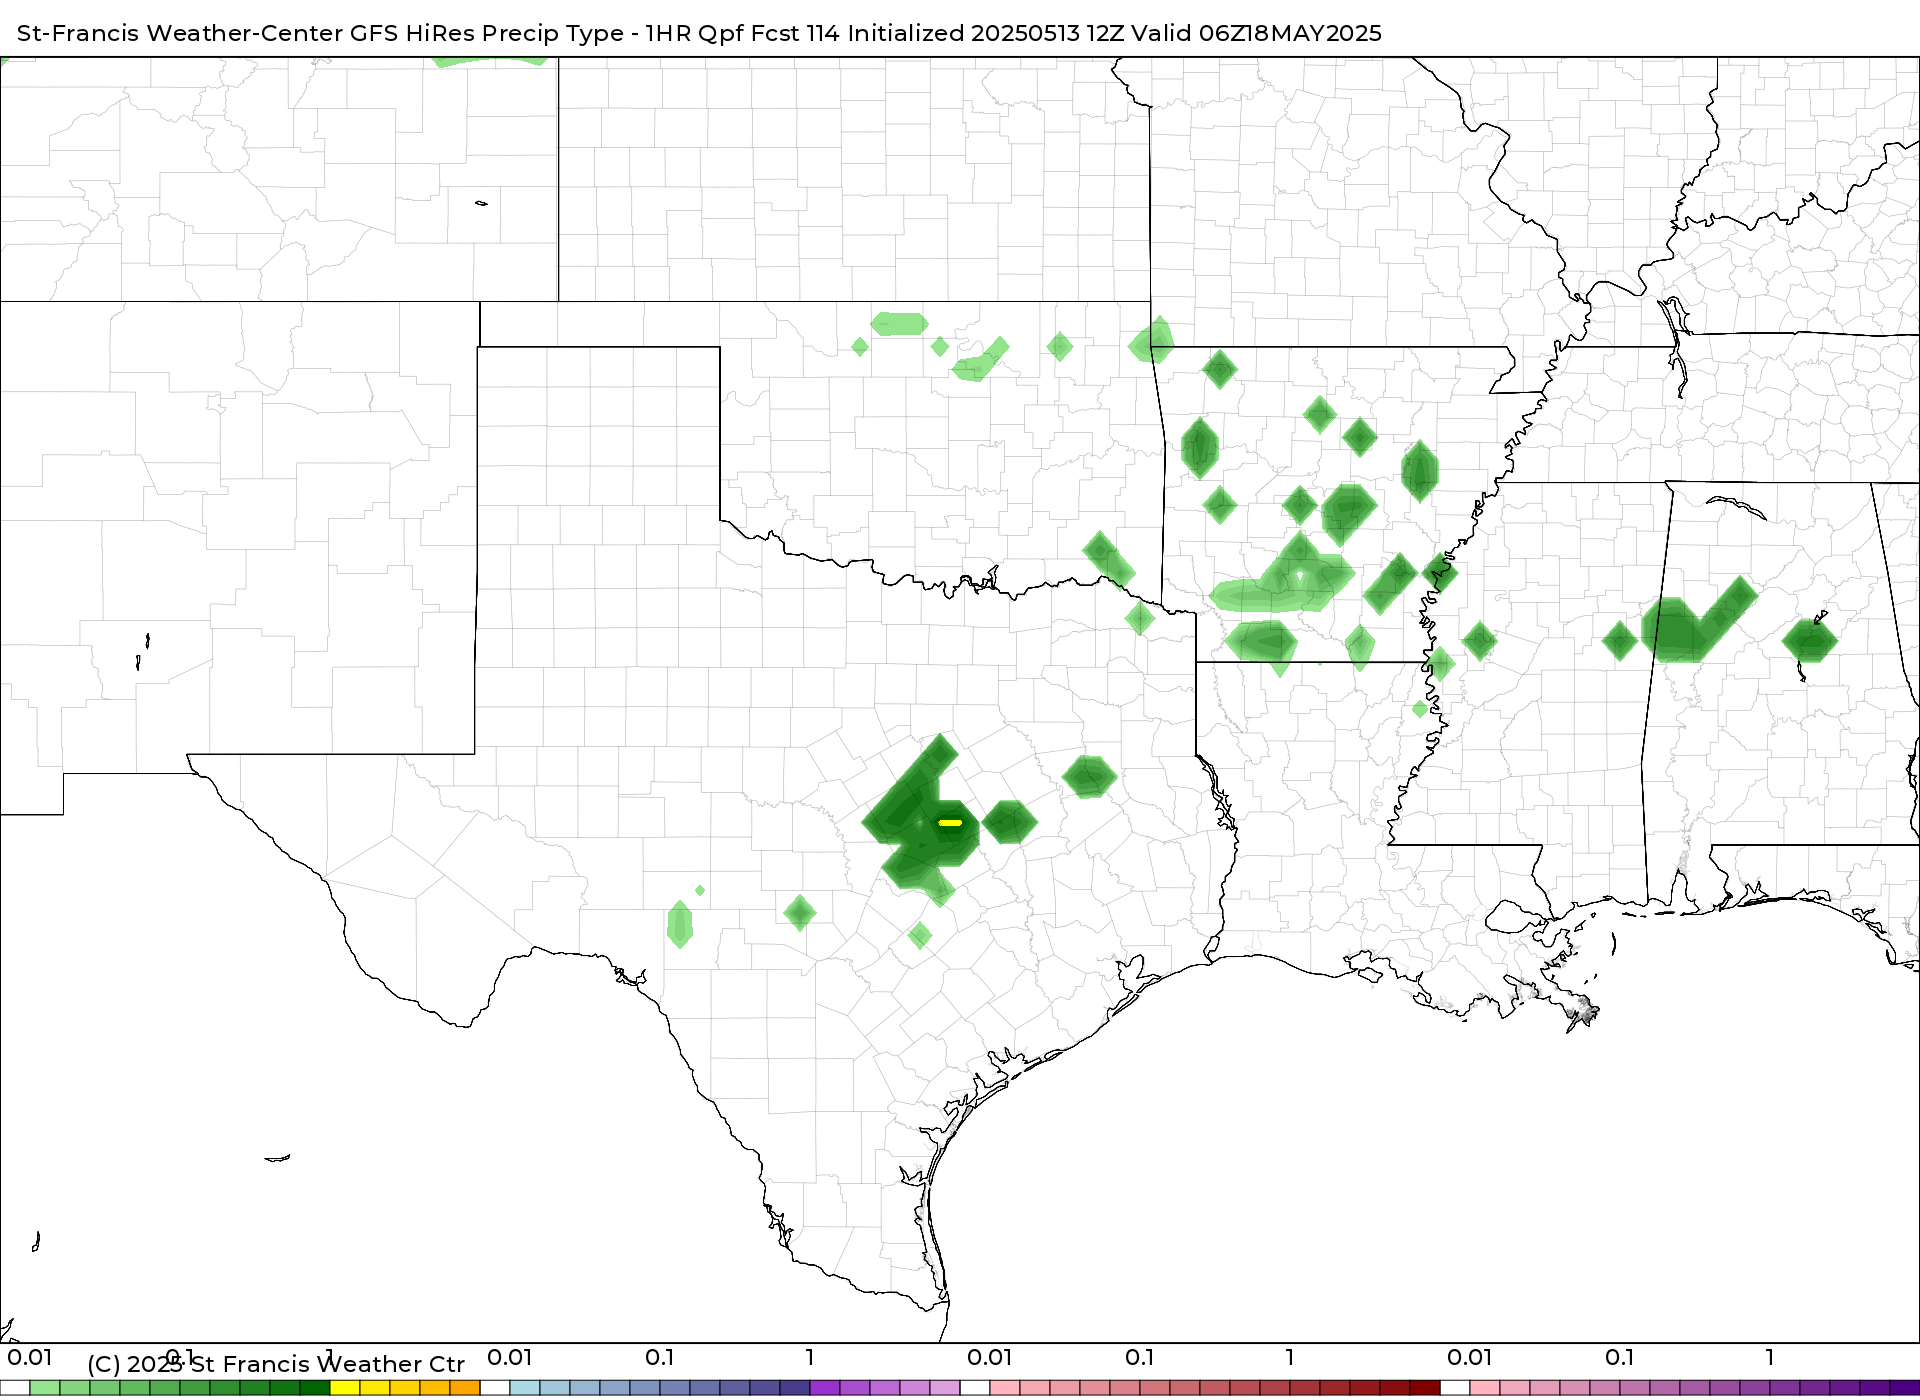Click the '1' label above the blue scale
This screenshot has width=1920, height=1400.
click(x=810, y=1358)
